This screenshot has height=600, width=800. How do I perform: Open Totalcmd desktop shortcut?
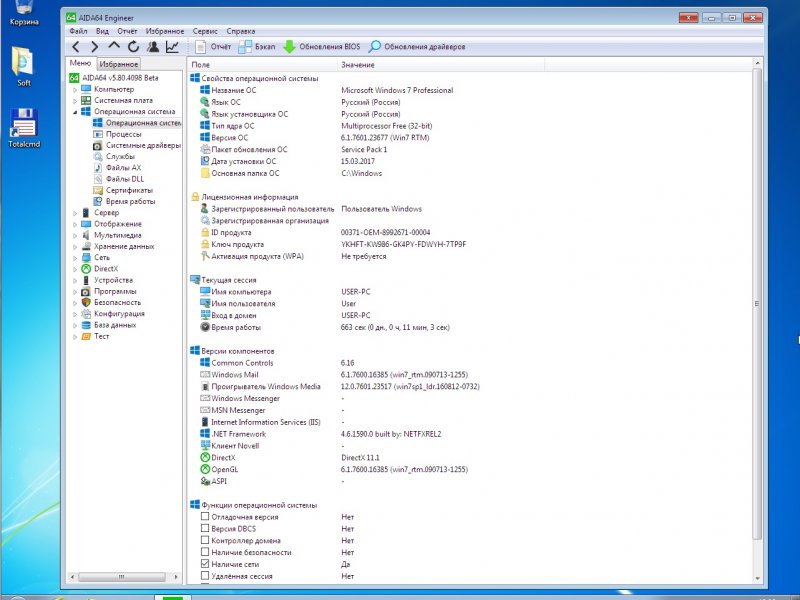pyautogui.click(x=23, y=128)
